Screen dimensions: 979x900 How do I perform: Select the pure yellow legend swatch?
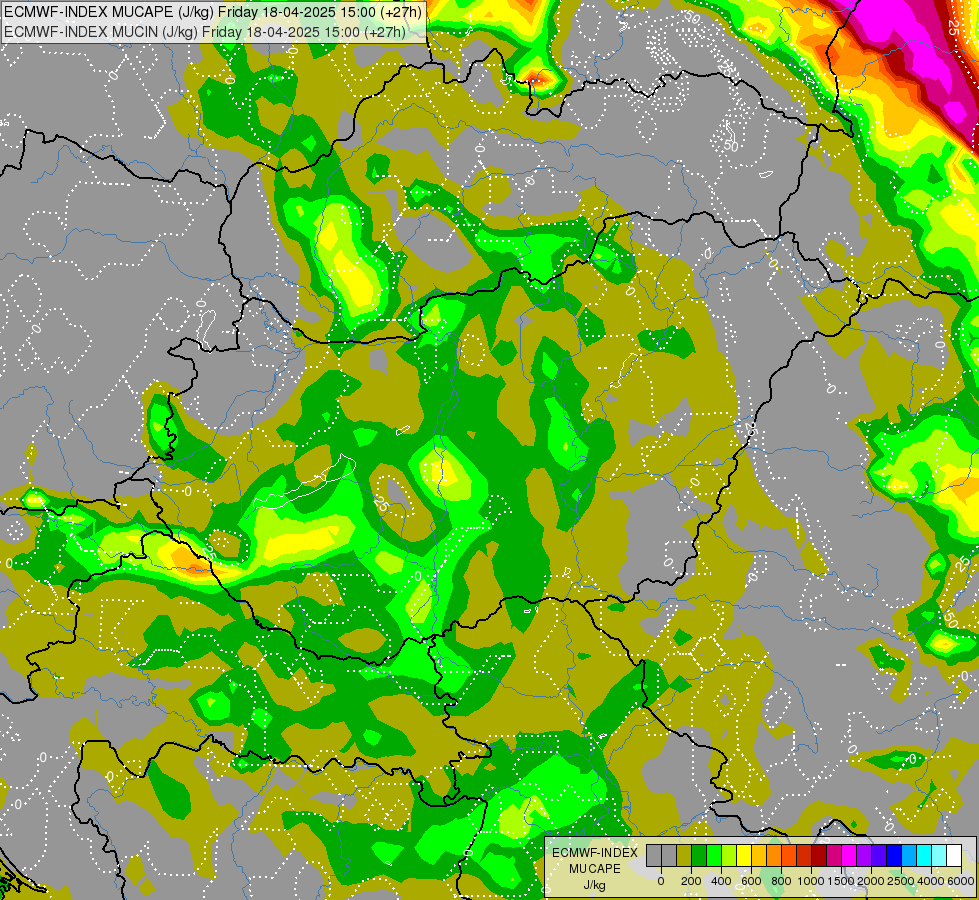click(744, 856)
